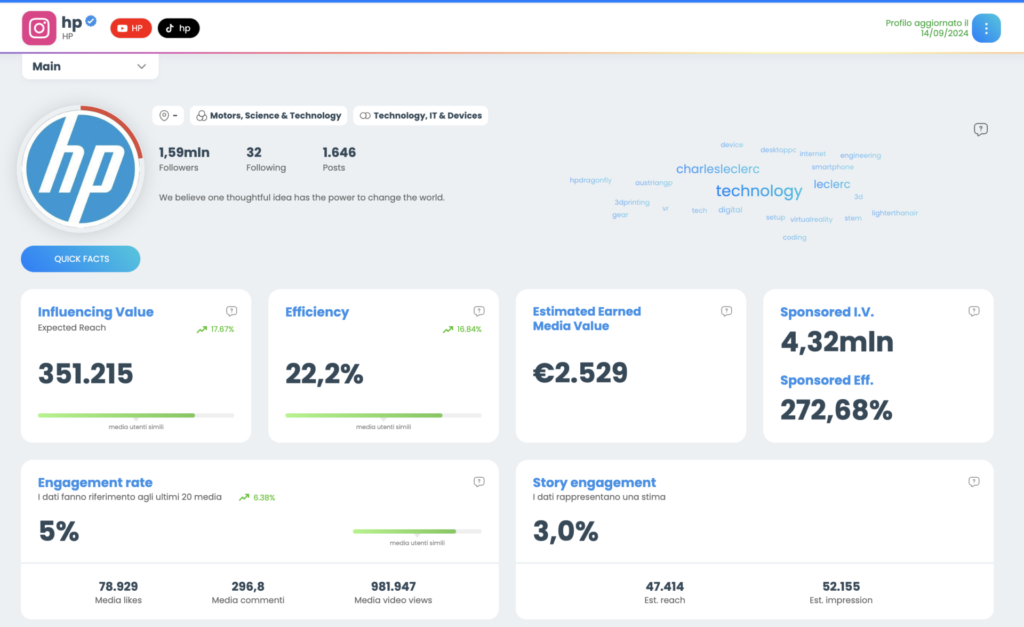The width and height of the screenshot is (1024, 627).
Task: Click the Instagram logo icon
Action: (x=39, y=28)
